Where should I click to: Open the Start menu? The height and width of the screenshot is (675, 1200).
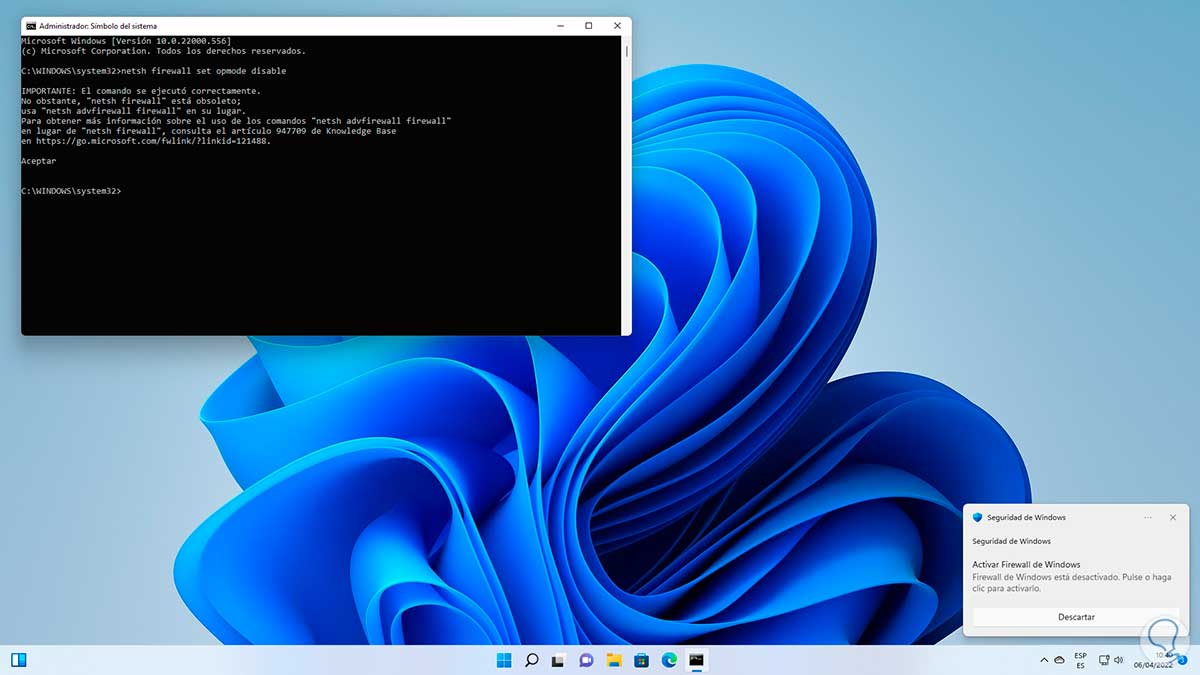pos(503,660)
